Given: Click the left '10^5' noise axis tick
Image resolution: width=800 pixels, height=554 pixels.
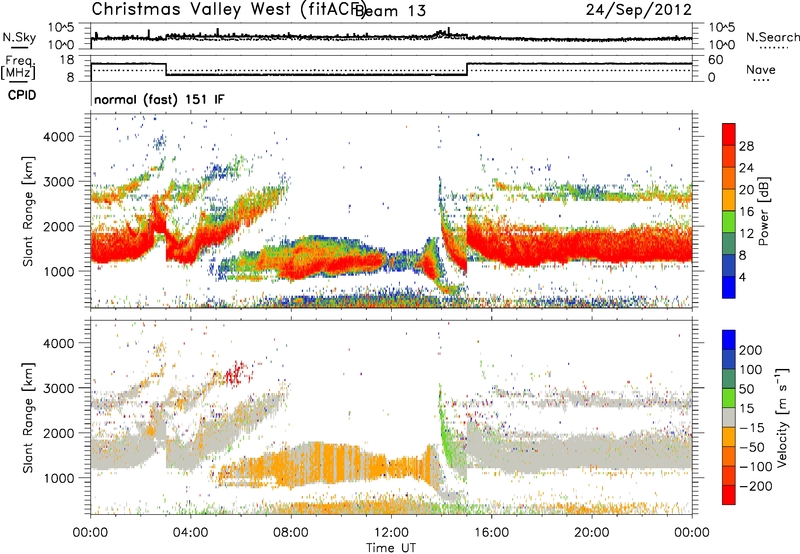Looking at the screenshot, I should click(61, 28).
